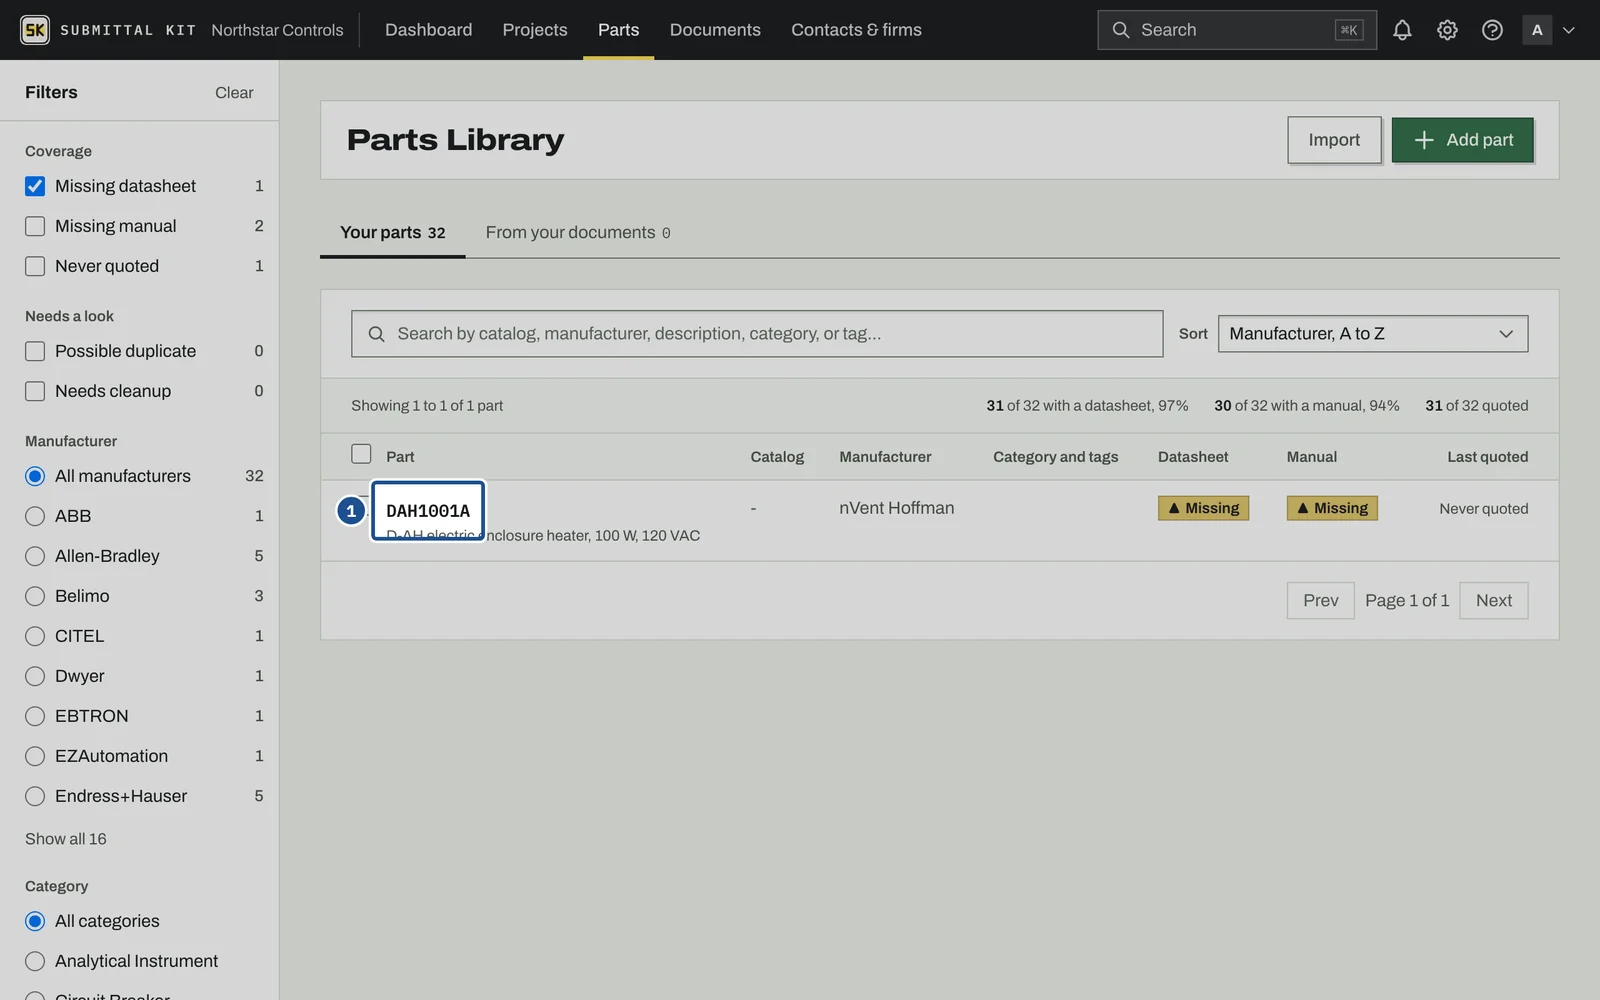This screenshot has height=1000, width=1600.
Task: Click the Prev page button
Action: [1320, 601]
